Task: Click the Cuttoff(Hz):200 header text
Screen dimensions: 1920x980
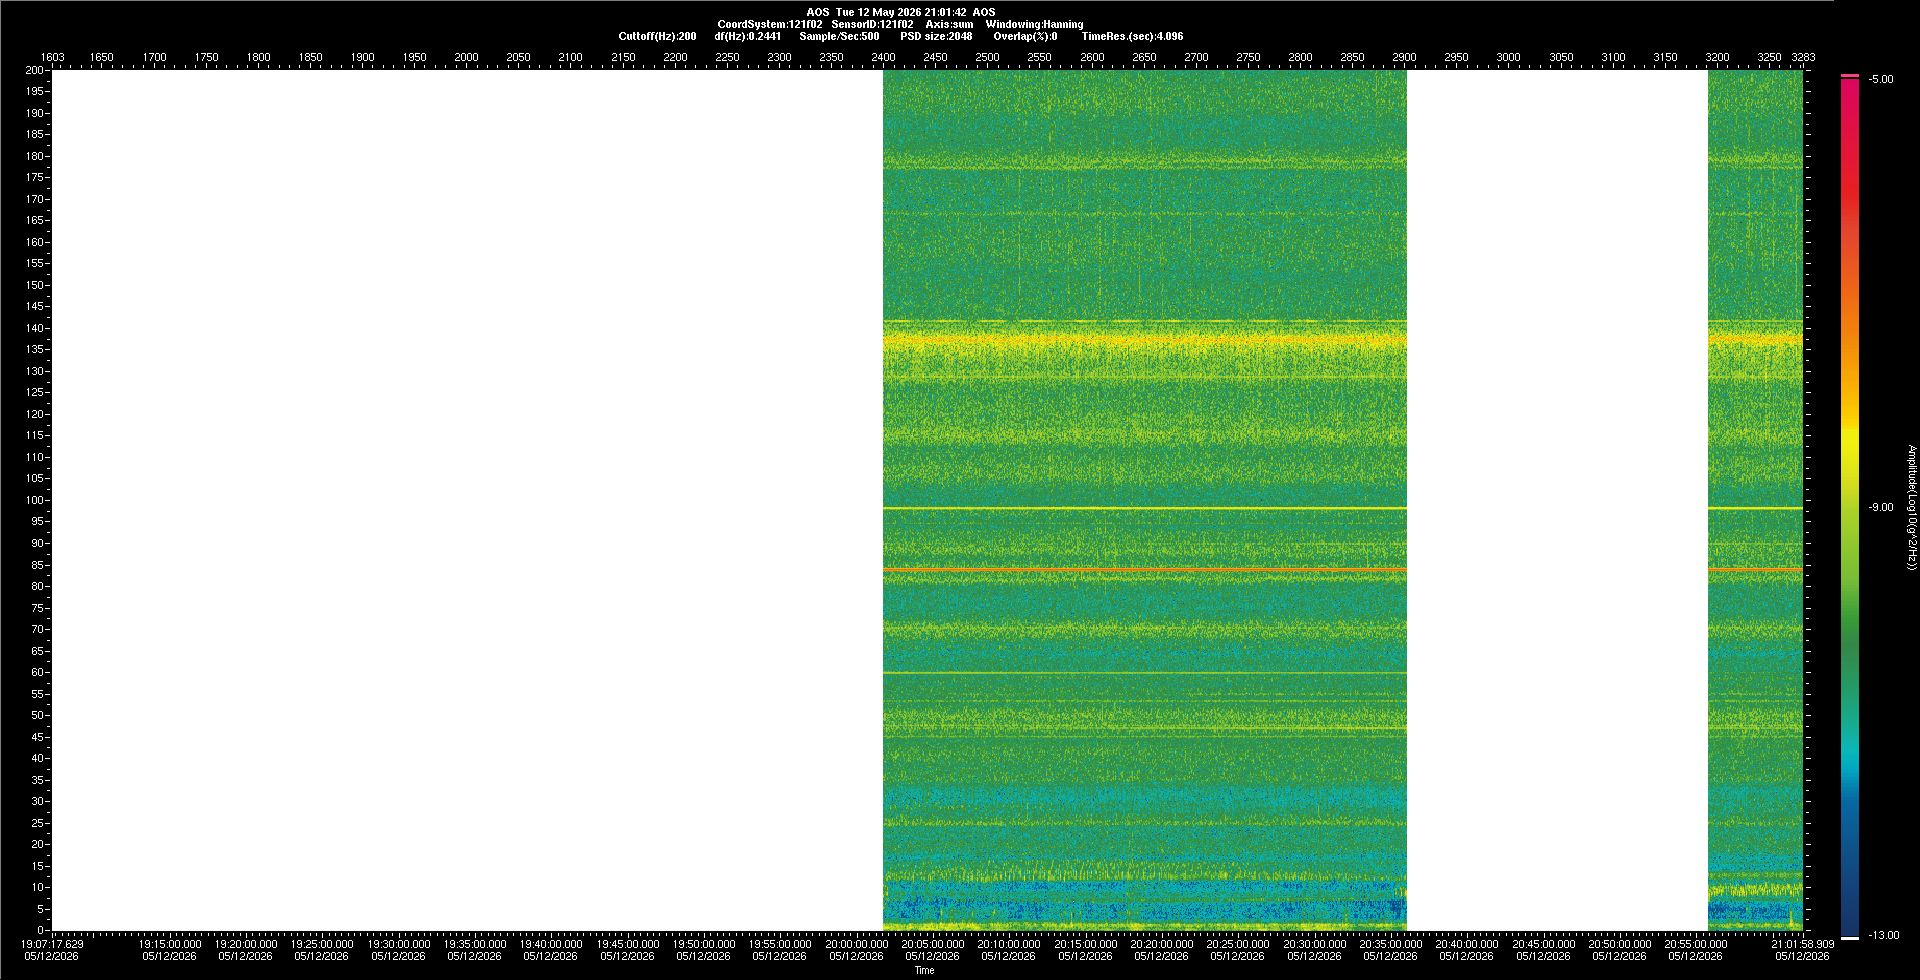Action: (657, 36)
